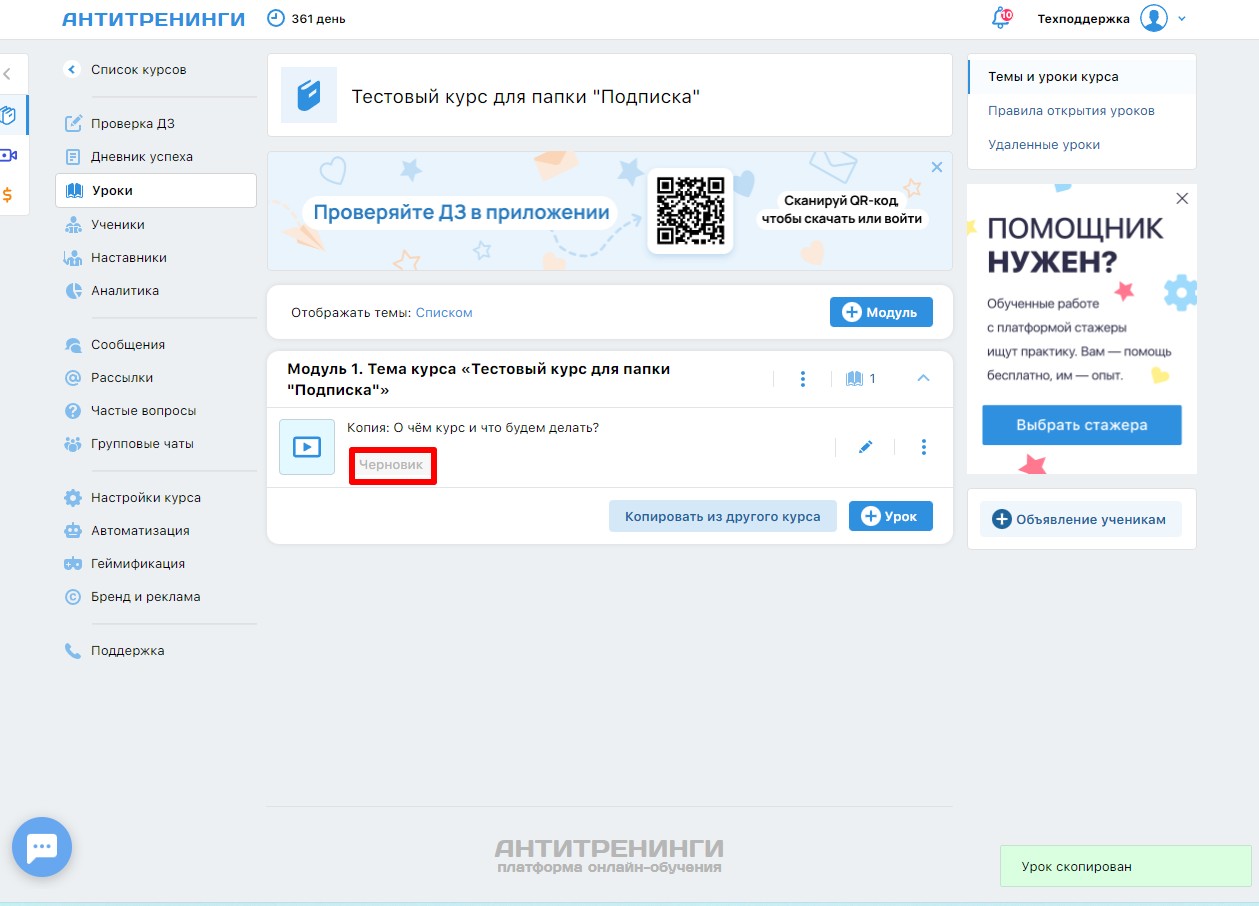1259x906 pixels.
Task: Open 'Проверка ДЗ' in the sidebar
Action: pyautogui.click(x=132, y=124)
